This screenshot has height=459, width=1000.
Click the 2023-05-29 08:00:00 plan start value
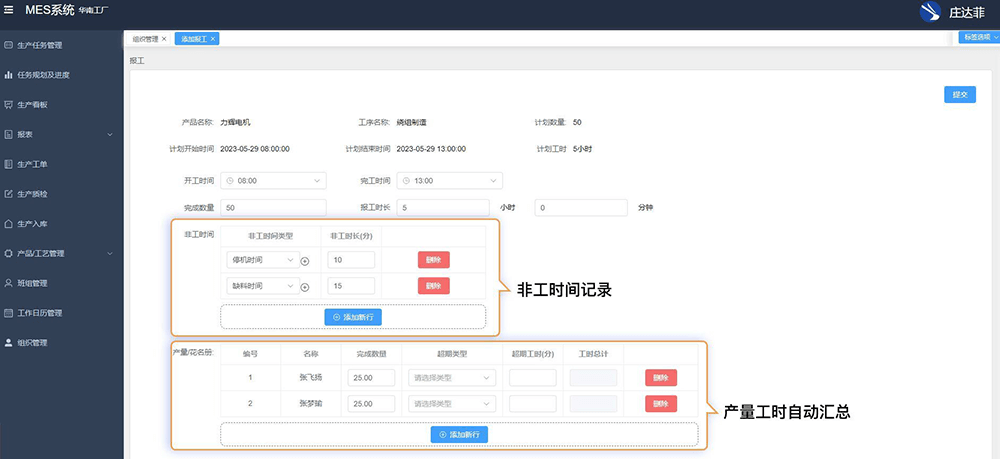click(x=255, y=149)
